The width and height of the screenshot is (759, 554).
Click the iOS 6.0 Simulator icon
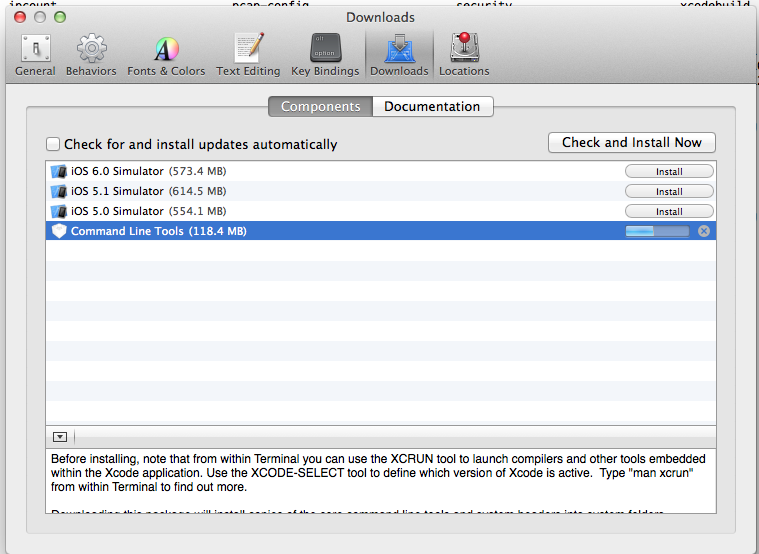(x=59, y=171)
